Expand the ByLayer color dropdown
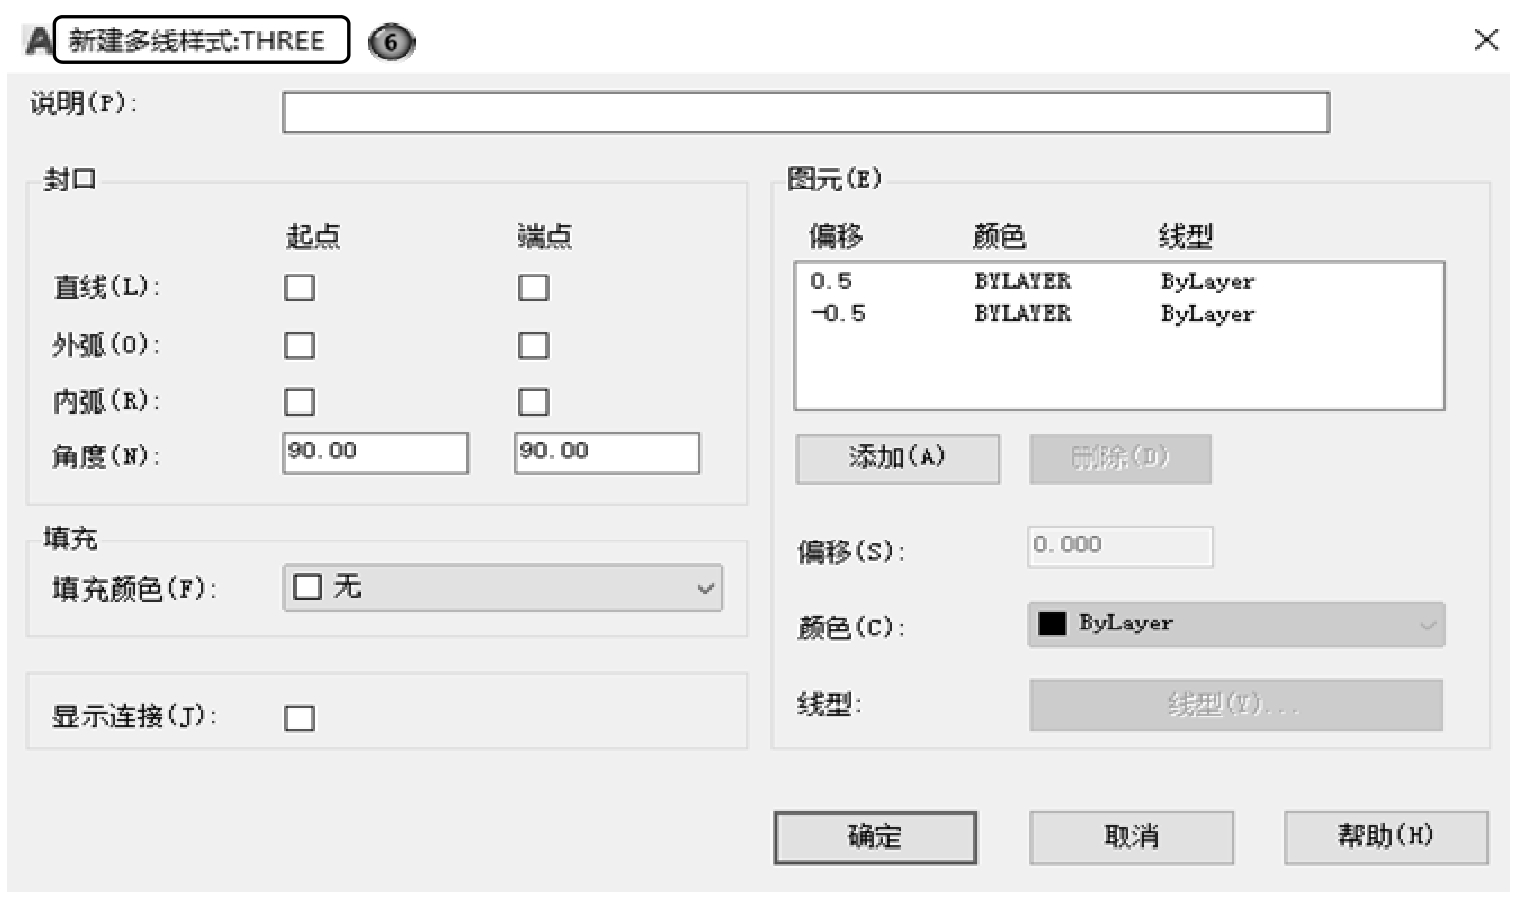The height and width of the screenshot is (900, 1519). [1236, 625]
